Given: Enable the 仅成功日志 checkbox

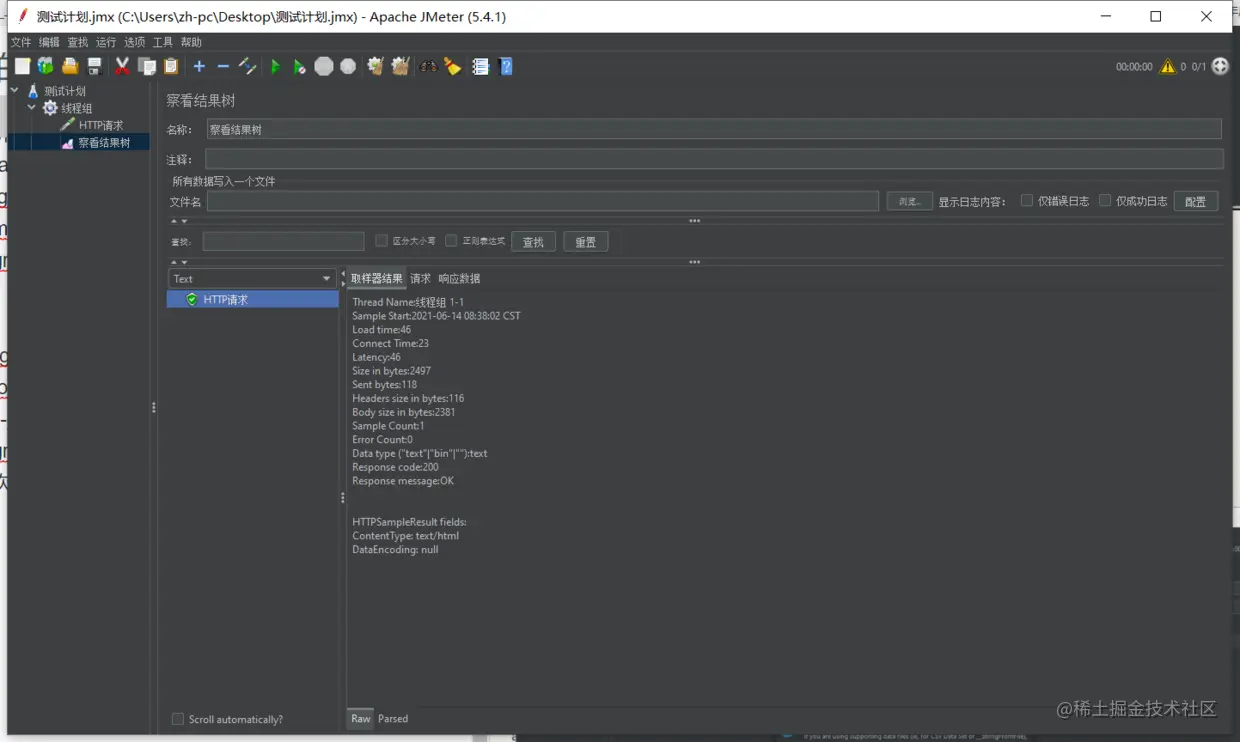Looking at the screenshot, I should (x=1105, y=200).
